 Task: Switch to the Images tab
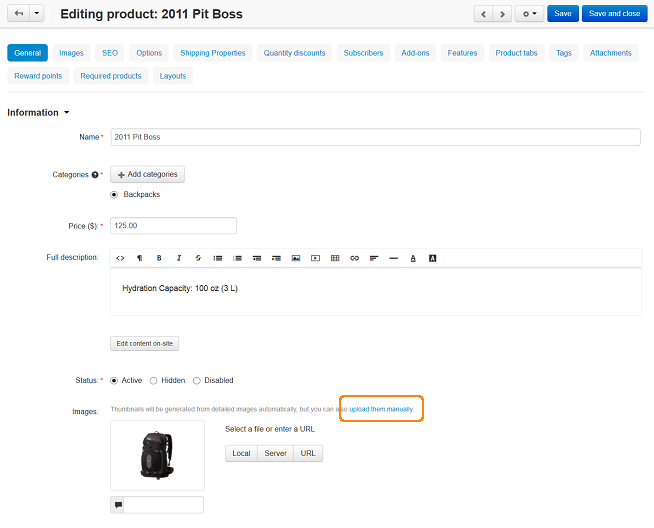pos(71,53)
